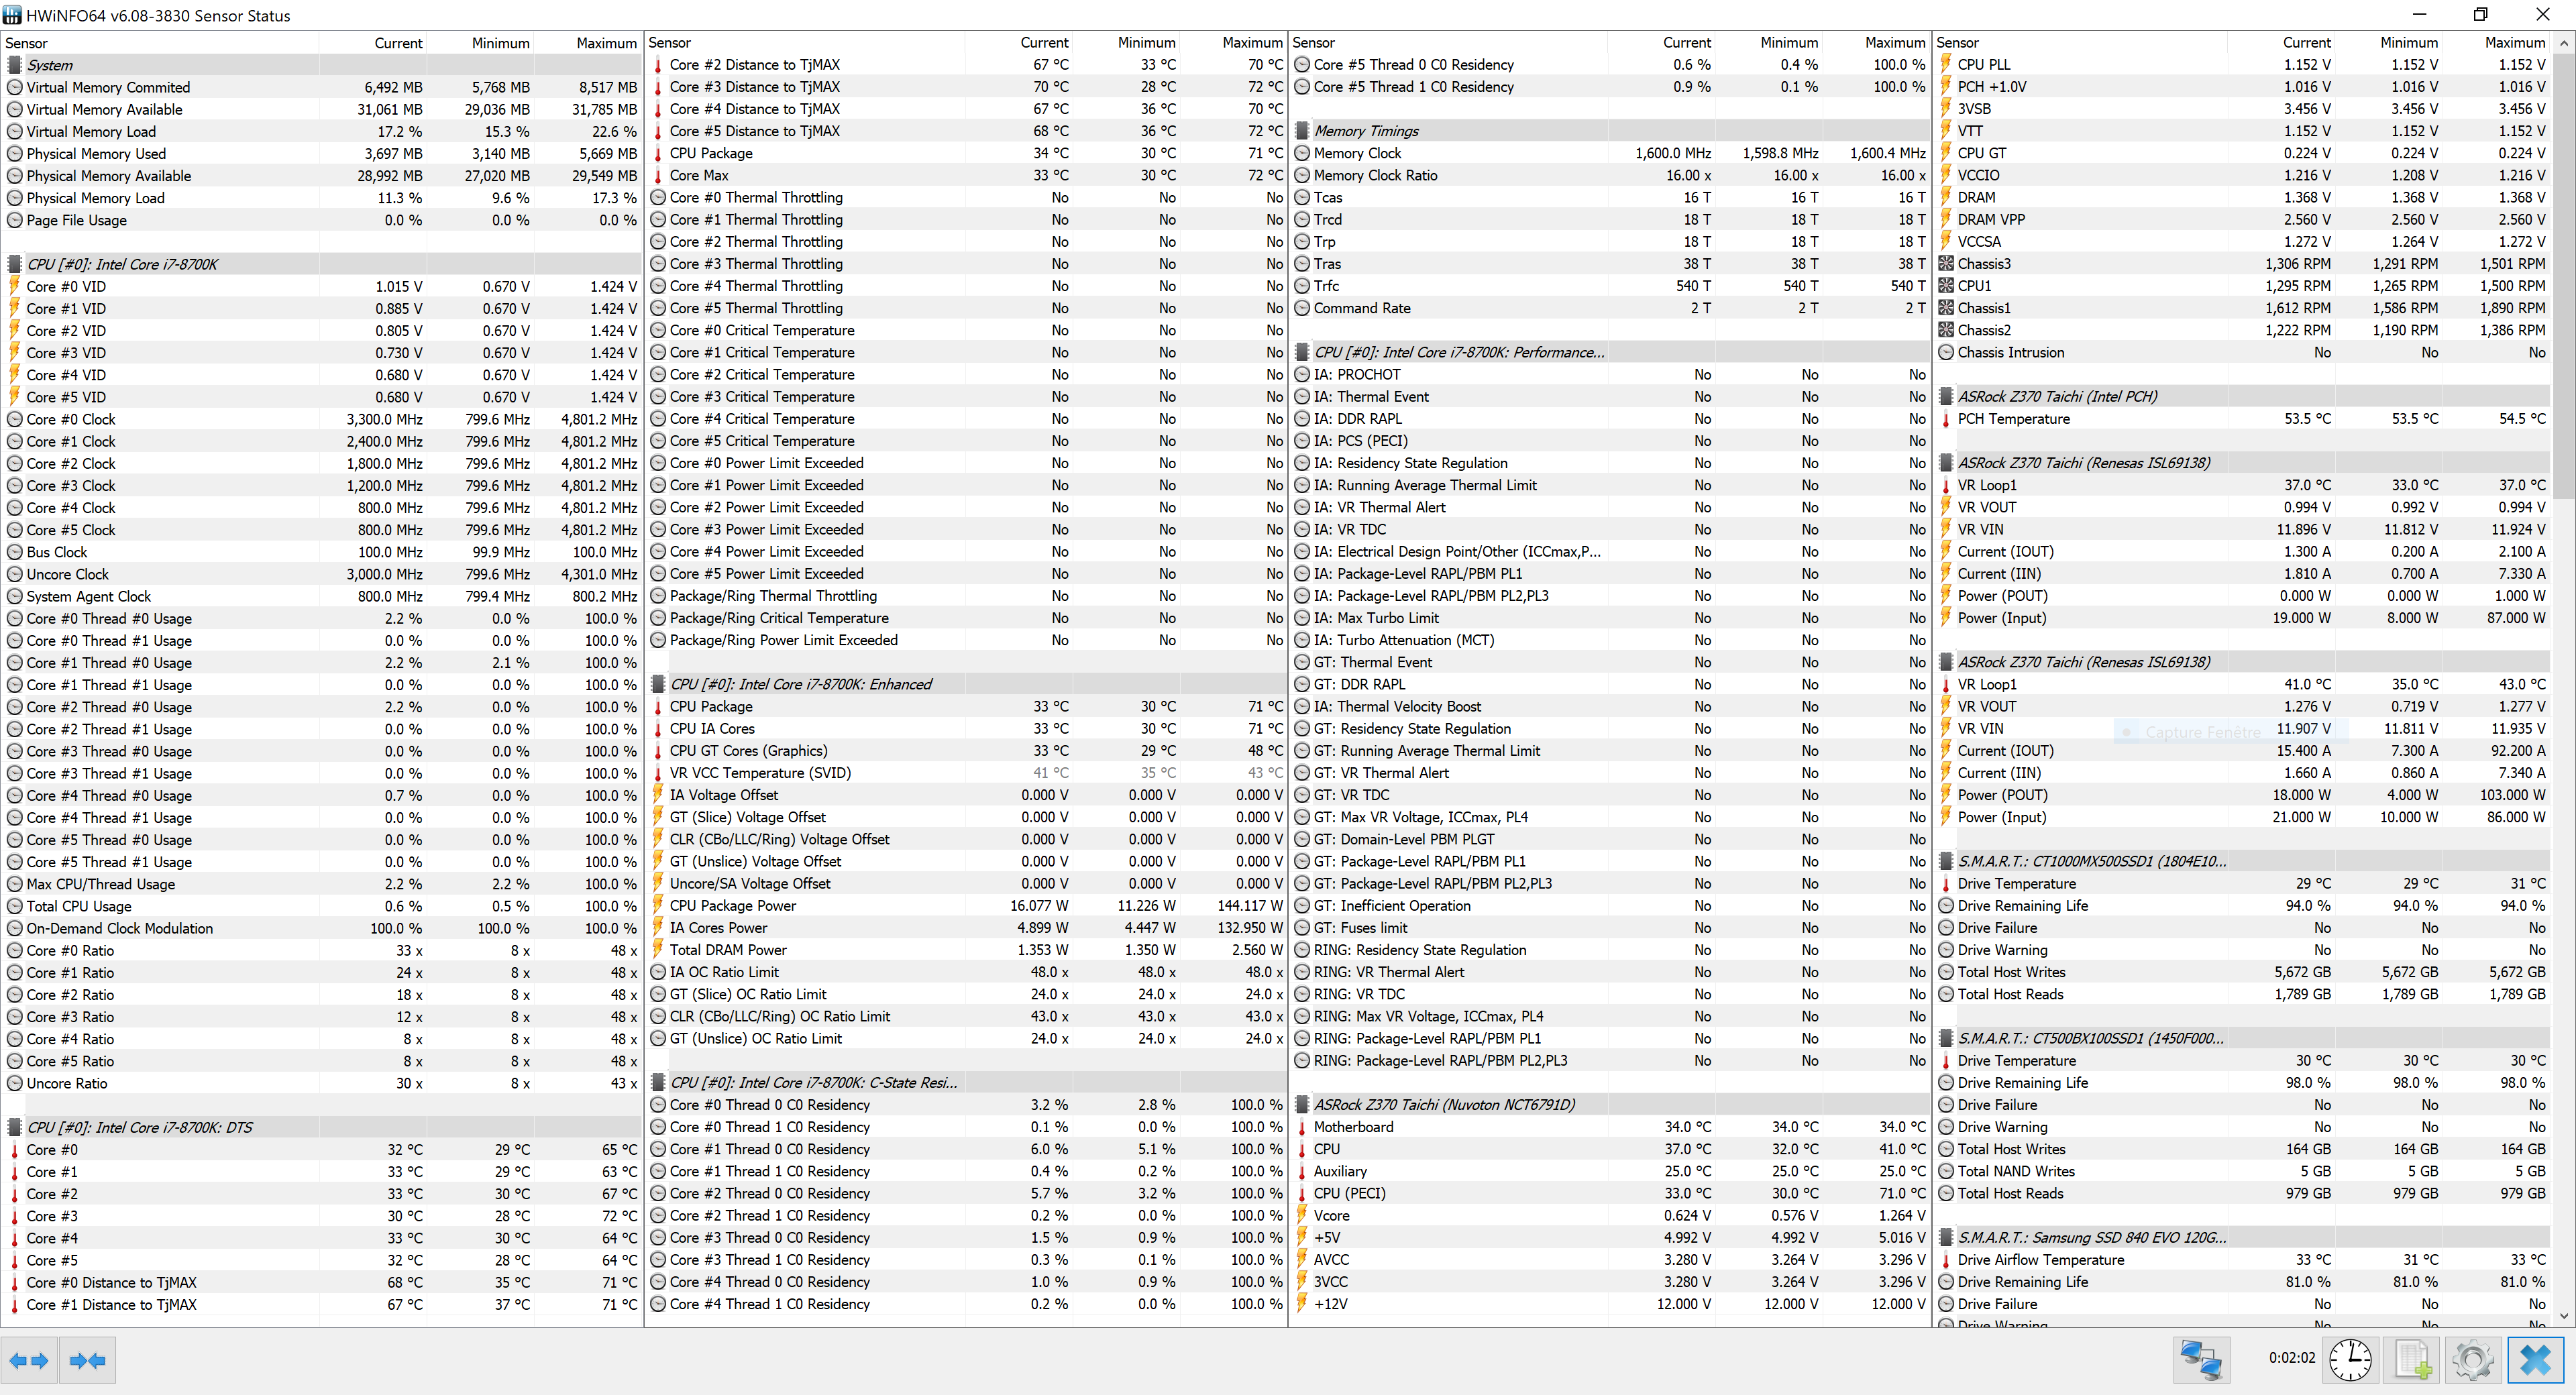Open sensor settings gear icon

tap(2473, 1360)
